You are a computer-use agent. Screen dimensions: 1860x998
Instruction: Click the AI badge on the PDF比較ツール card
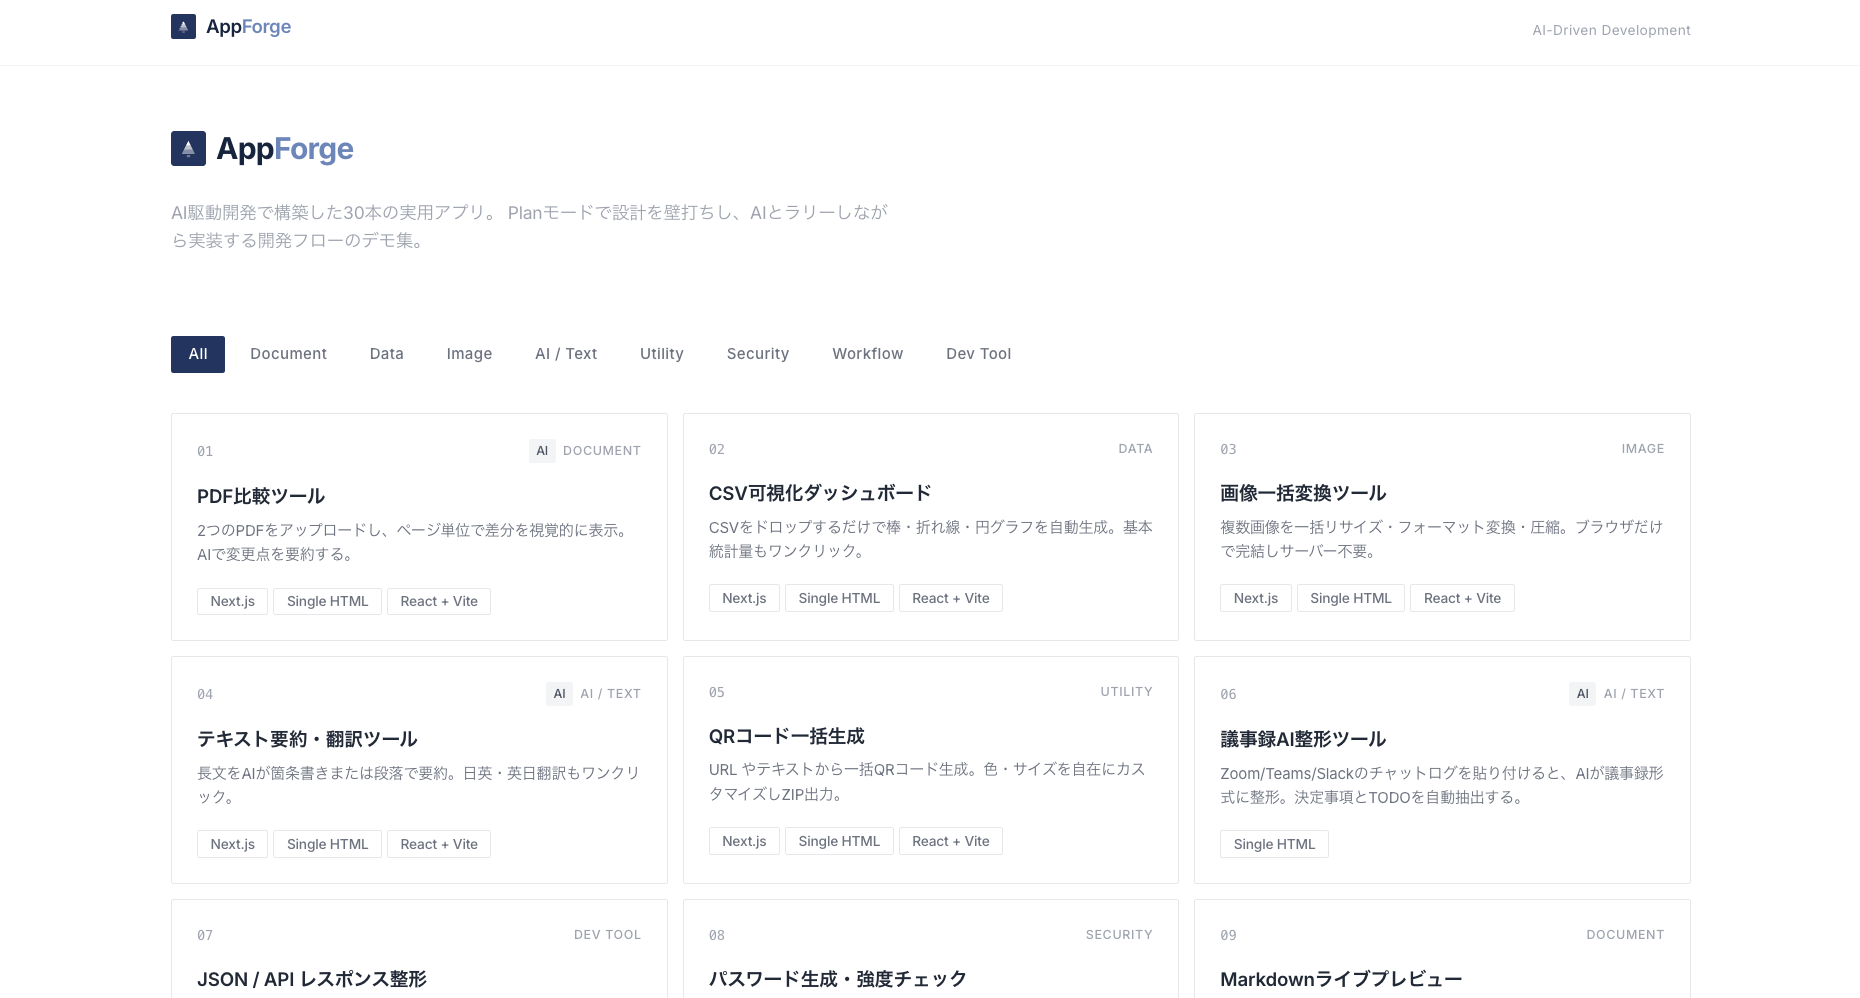click(x=542, y=451)
